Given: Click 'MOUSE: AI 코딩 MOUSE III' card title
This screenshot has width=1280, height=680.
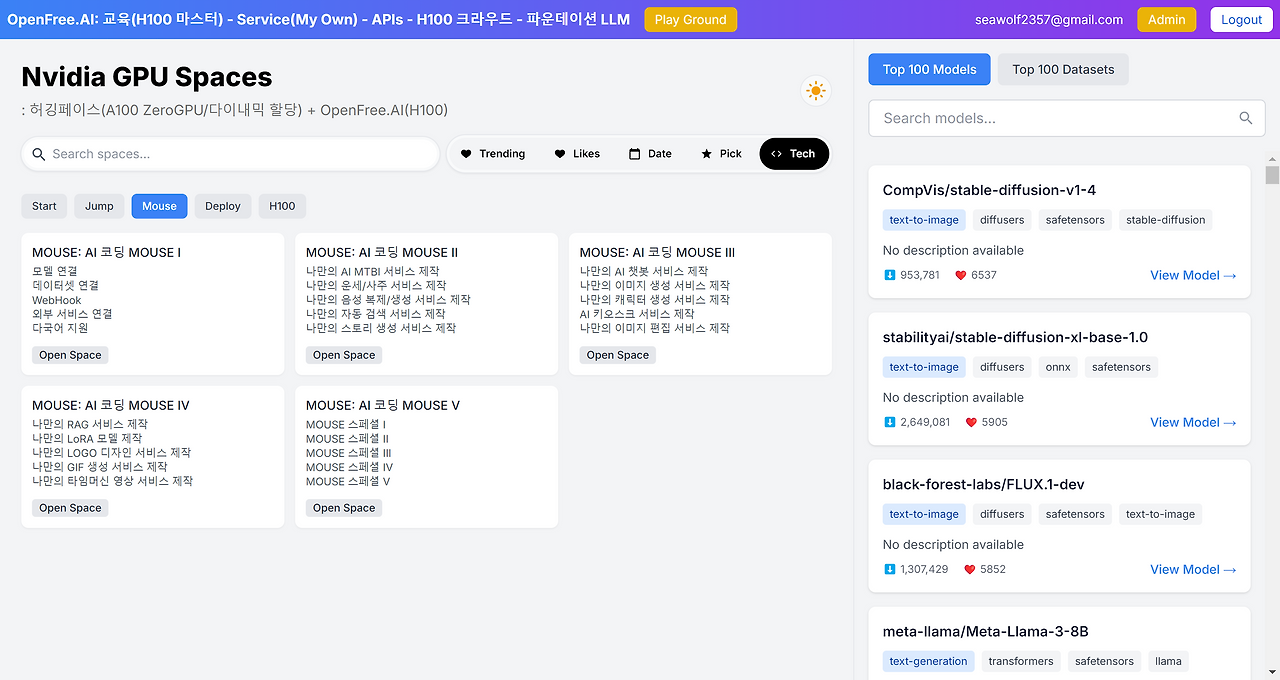Looking at the screenshot, I should click(657, 252).
